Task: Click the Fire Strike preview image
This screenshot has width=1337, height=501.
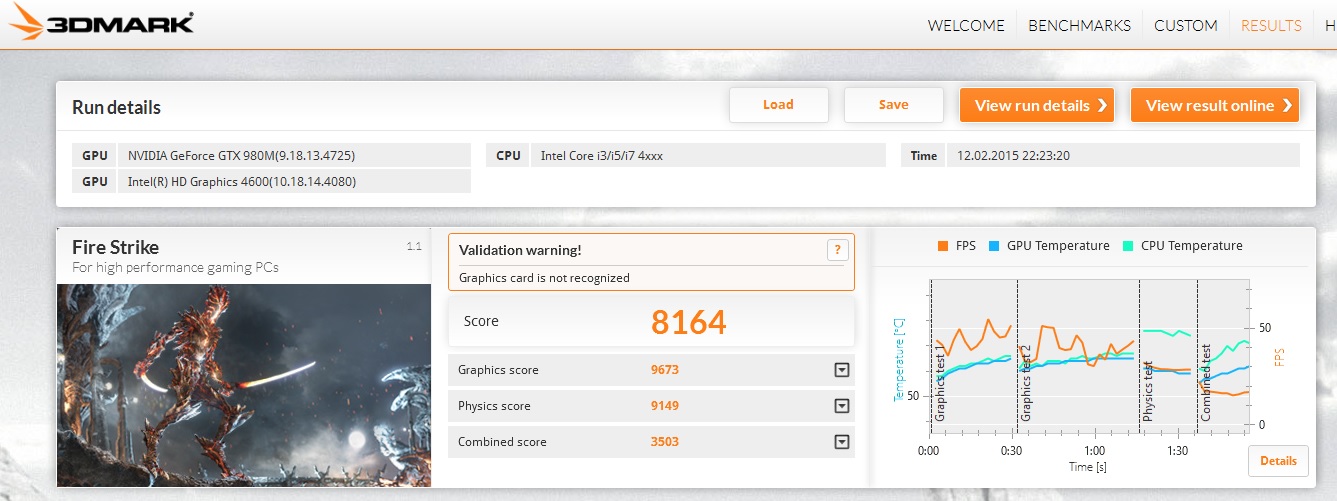Action: (244, 385)
